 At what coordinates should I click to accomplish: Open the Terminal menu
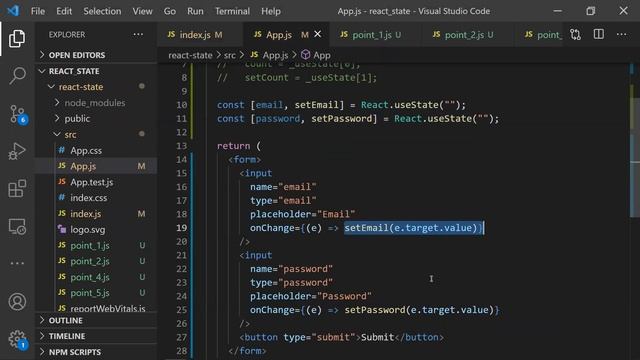[232, 11]
